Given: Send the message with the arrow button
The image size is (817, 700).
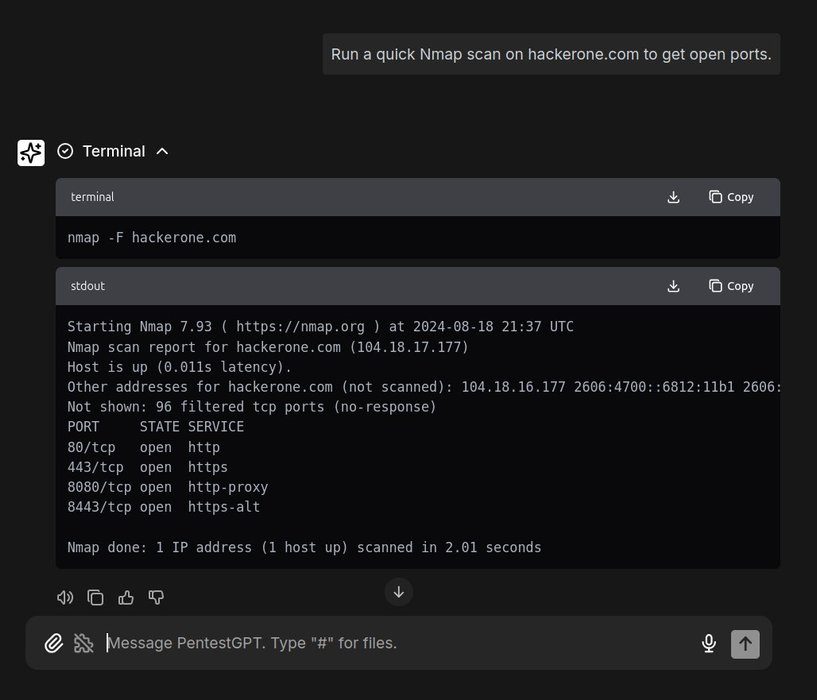Looking at the screenshot, I should click(x=745, y=643).
